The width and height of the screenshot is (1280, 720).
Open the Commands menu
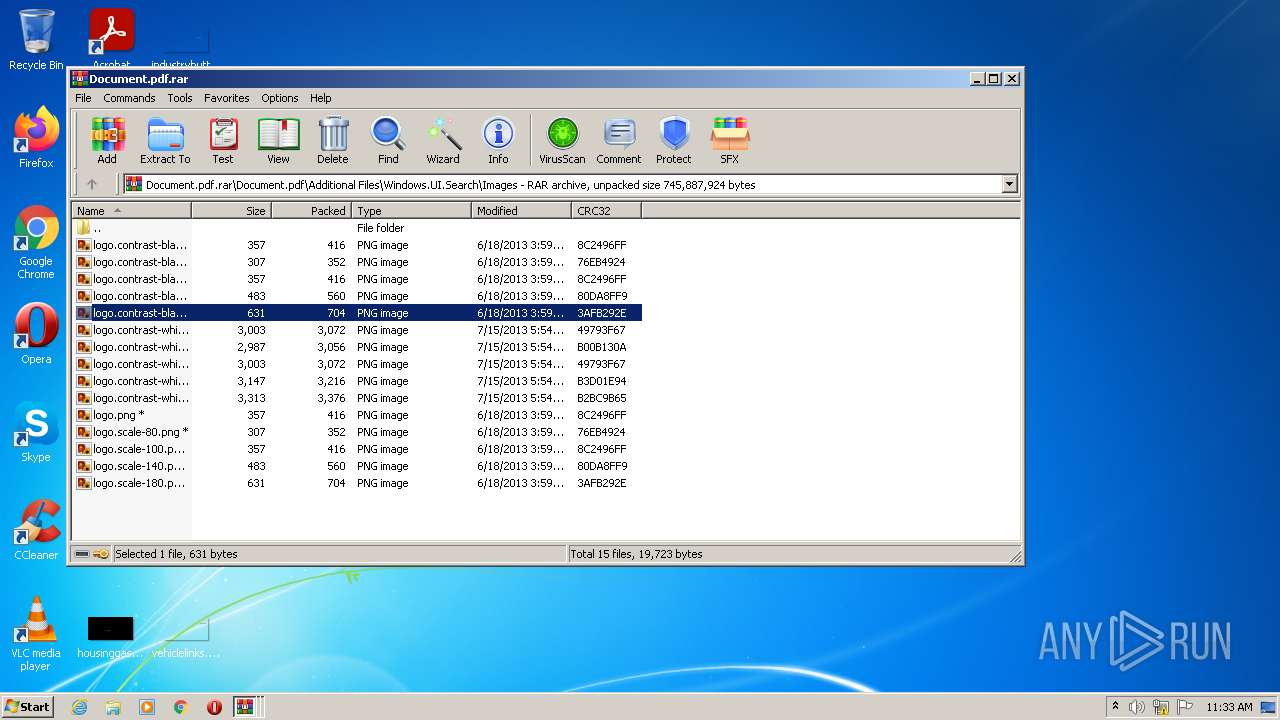coord(129,98)
